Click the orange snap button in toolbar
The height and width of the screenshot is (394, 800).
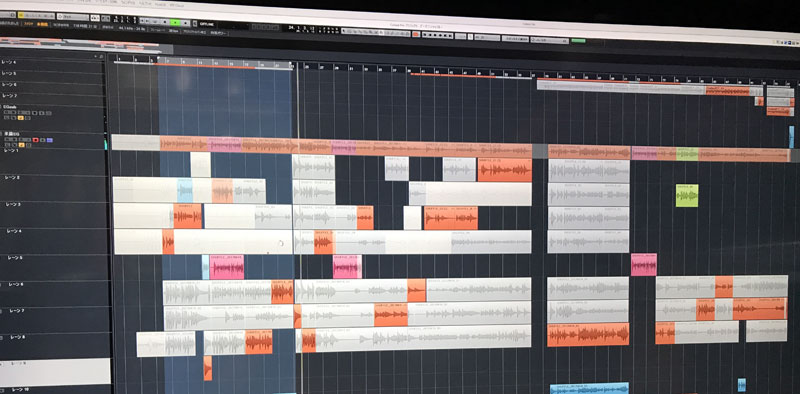pos(416,34)
